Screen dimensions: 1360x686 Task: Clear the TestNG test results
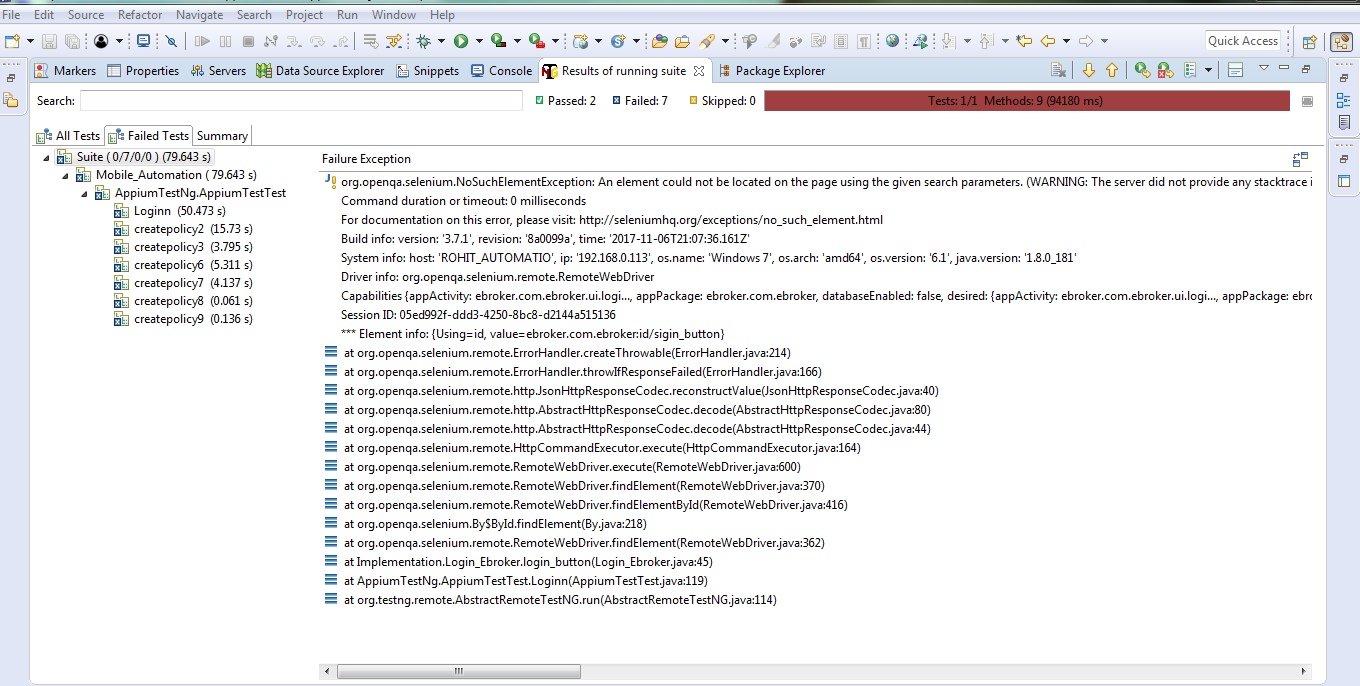1059,69
